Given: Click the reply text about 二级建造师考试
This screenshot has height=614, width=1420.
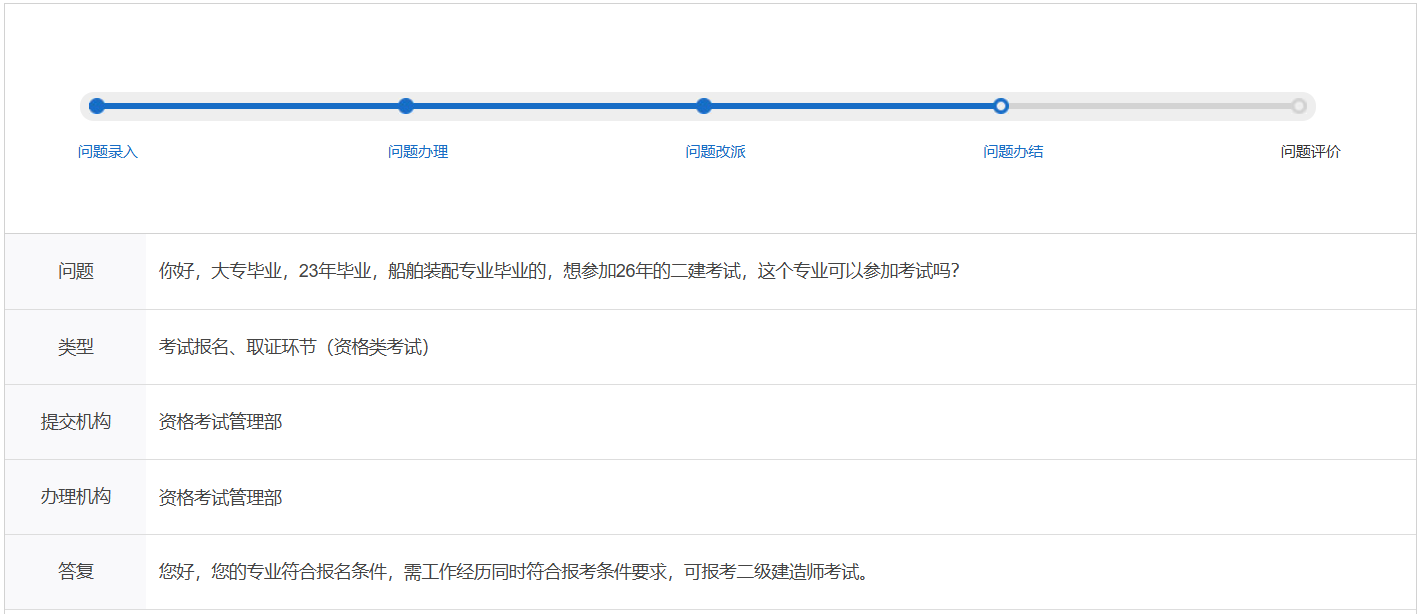Looking at the screenshot, I should point(514,572).
